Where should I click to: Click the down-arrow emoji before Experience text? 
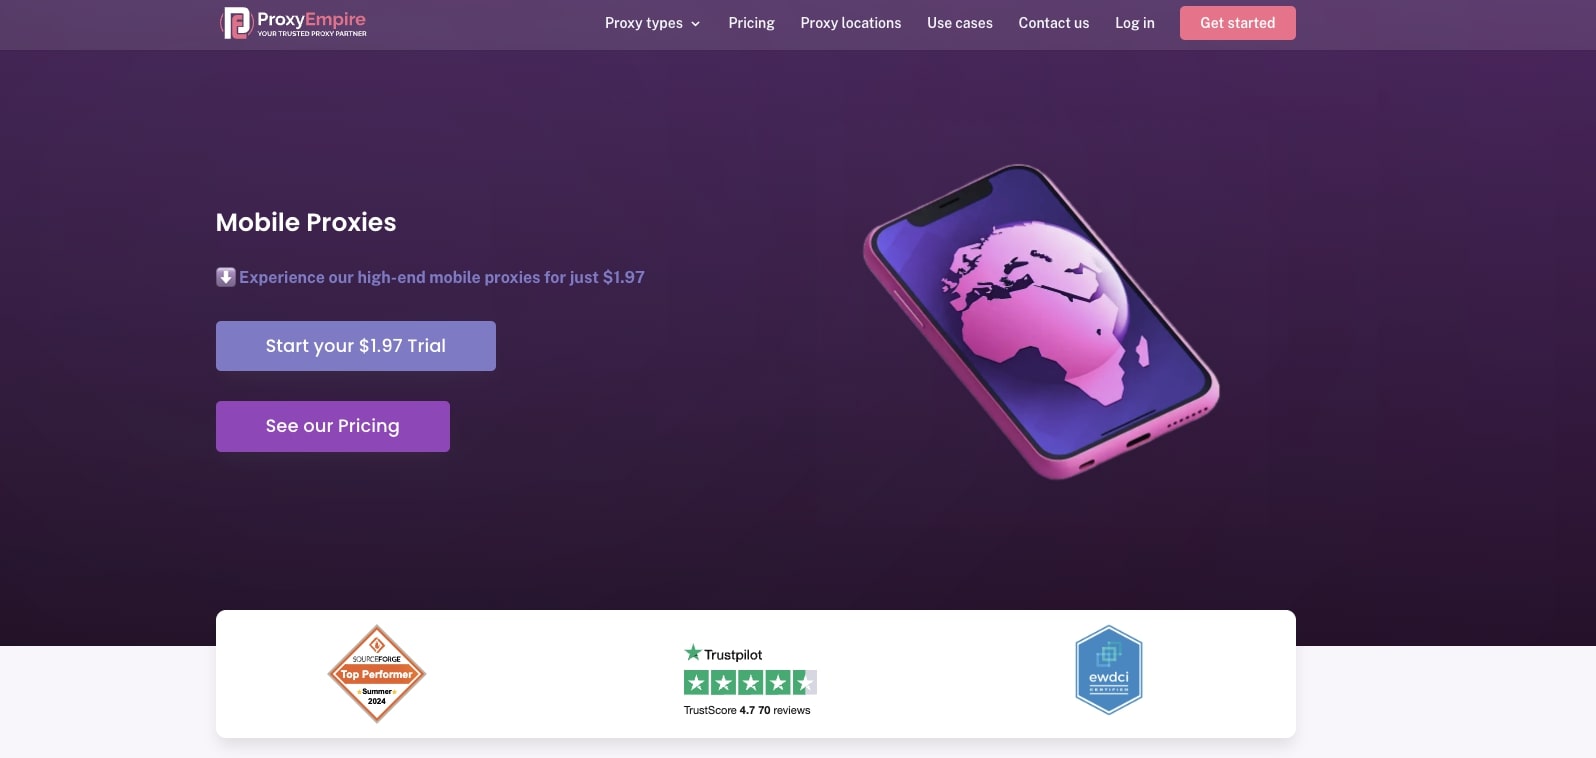tap(226, 277)
